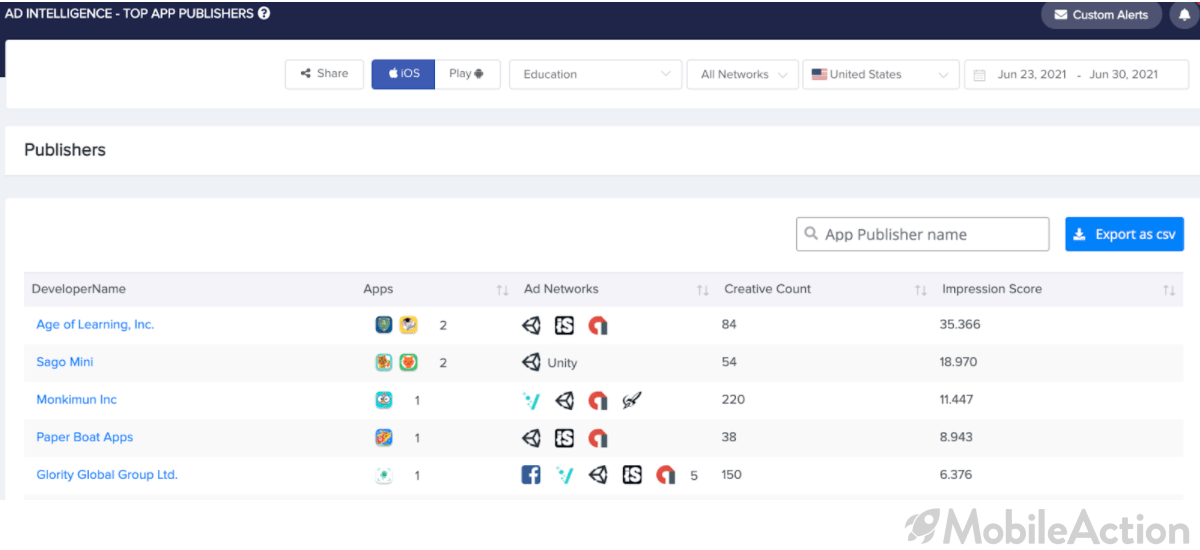Screen dimensions: 1200x550
Task: Click Impression Score 35.366 value
Action: [960, 325]
